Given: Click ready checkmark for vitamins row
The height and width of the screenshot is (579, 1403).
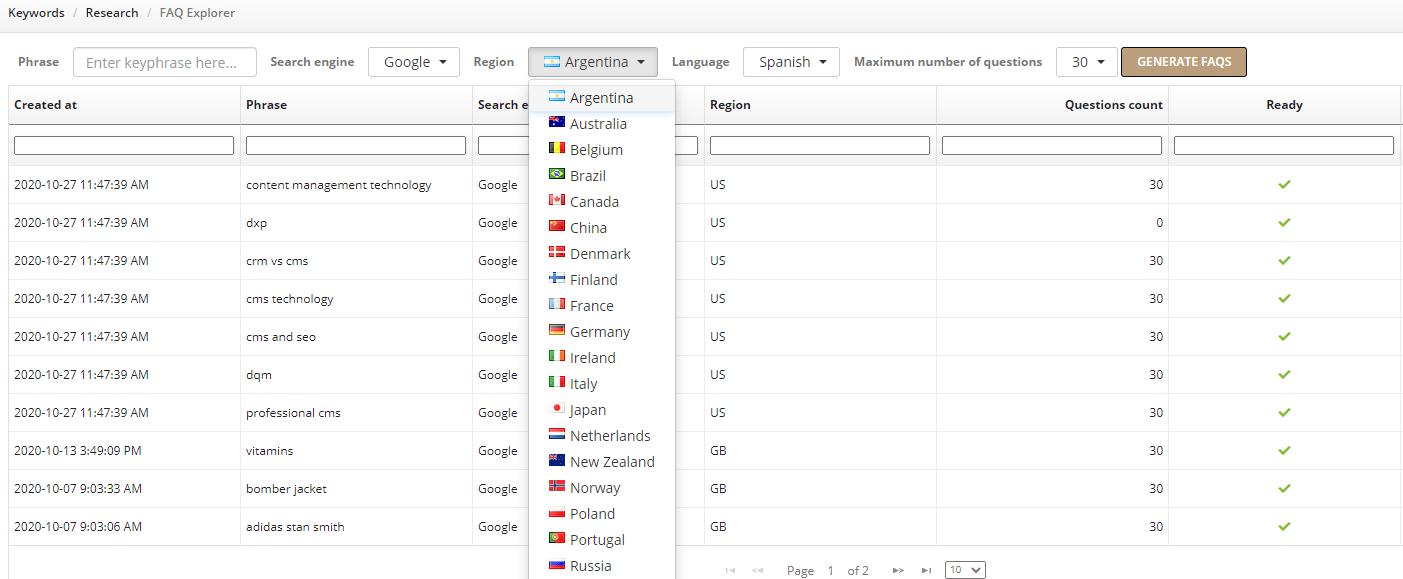Looking at the screenshot, I should tap(1285, 451).
